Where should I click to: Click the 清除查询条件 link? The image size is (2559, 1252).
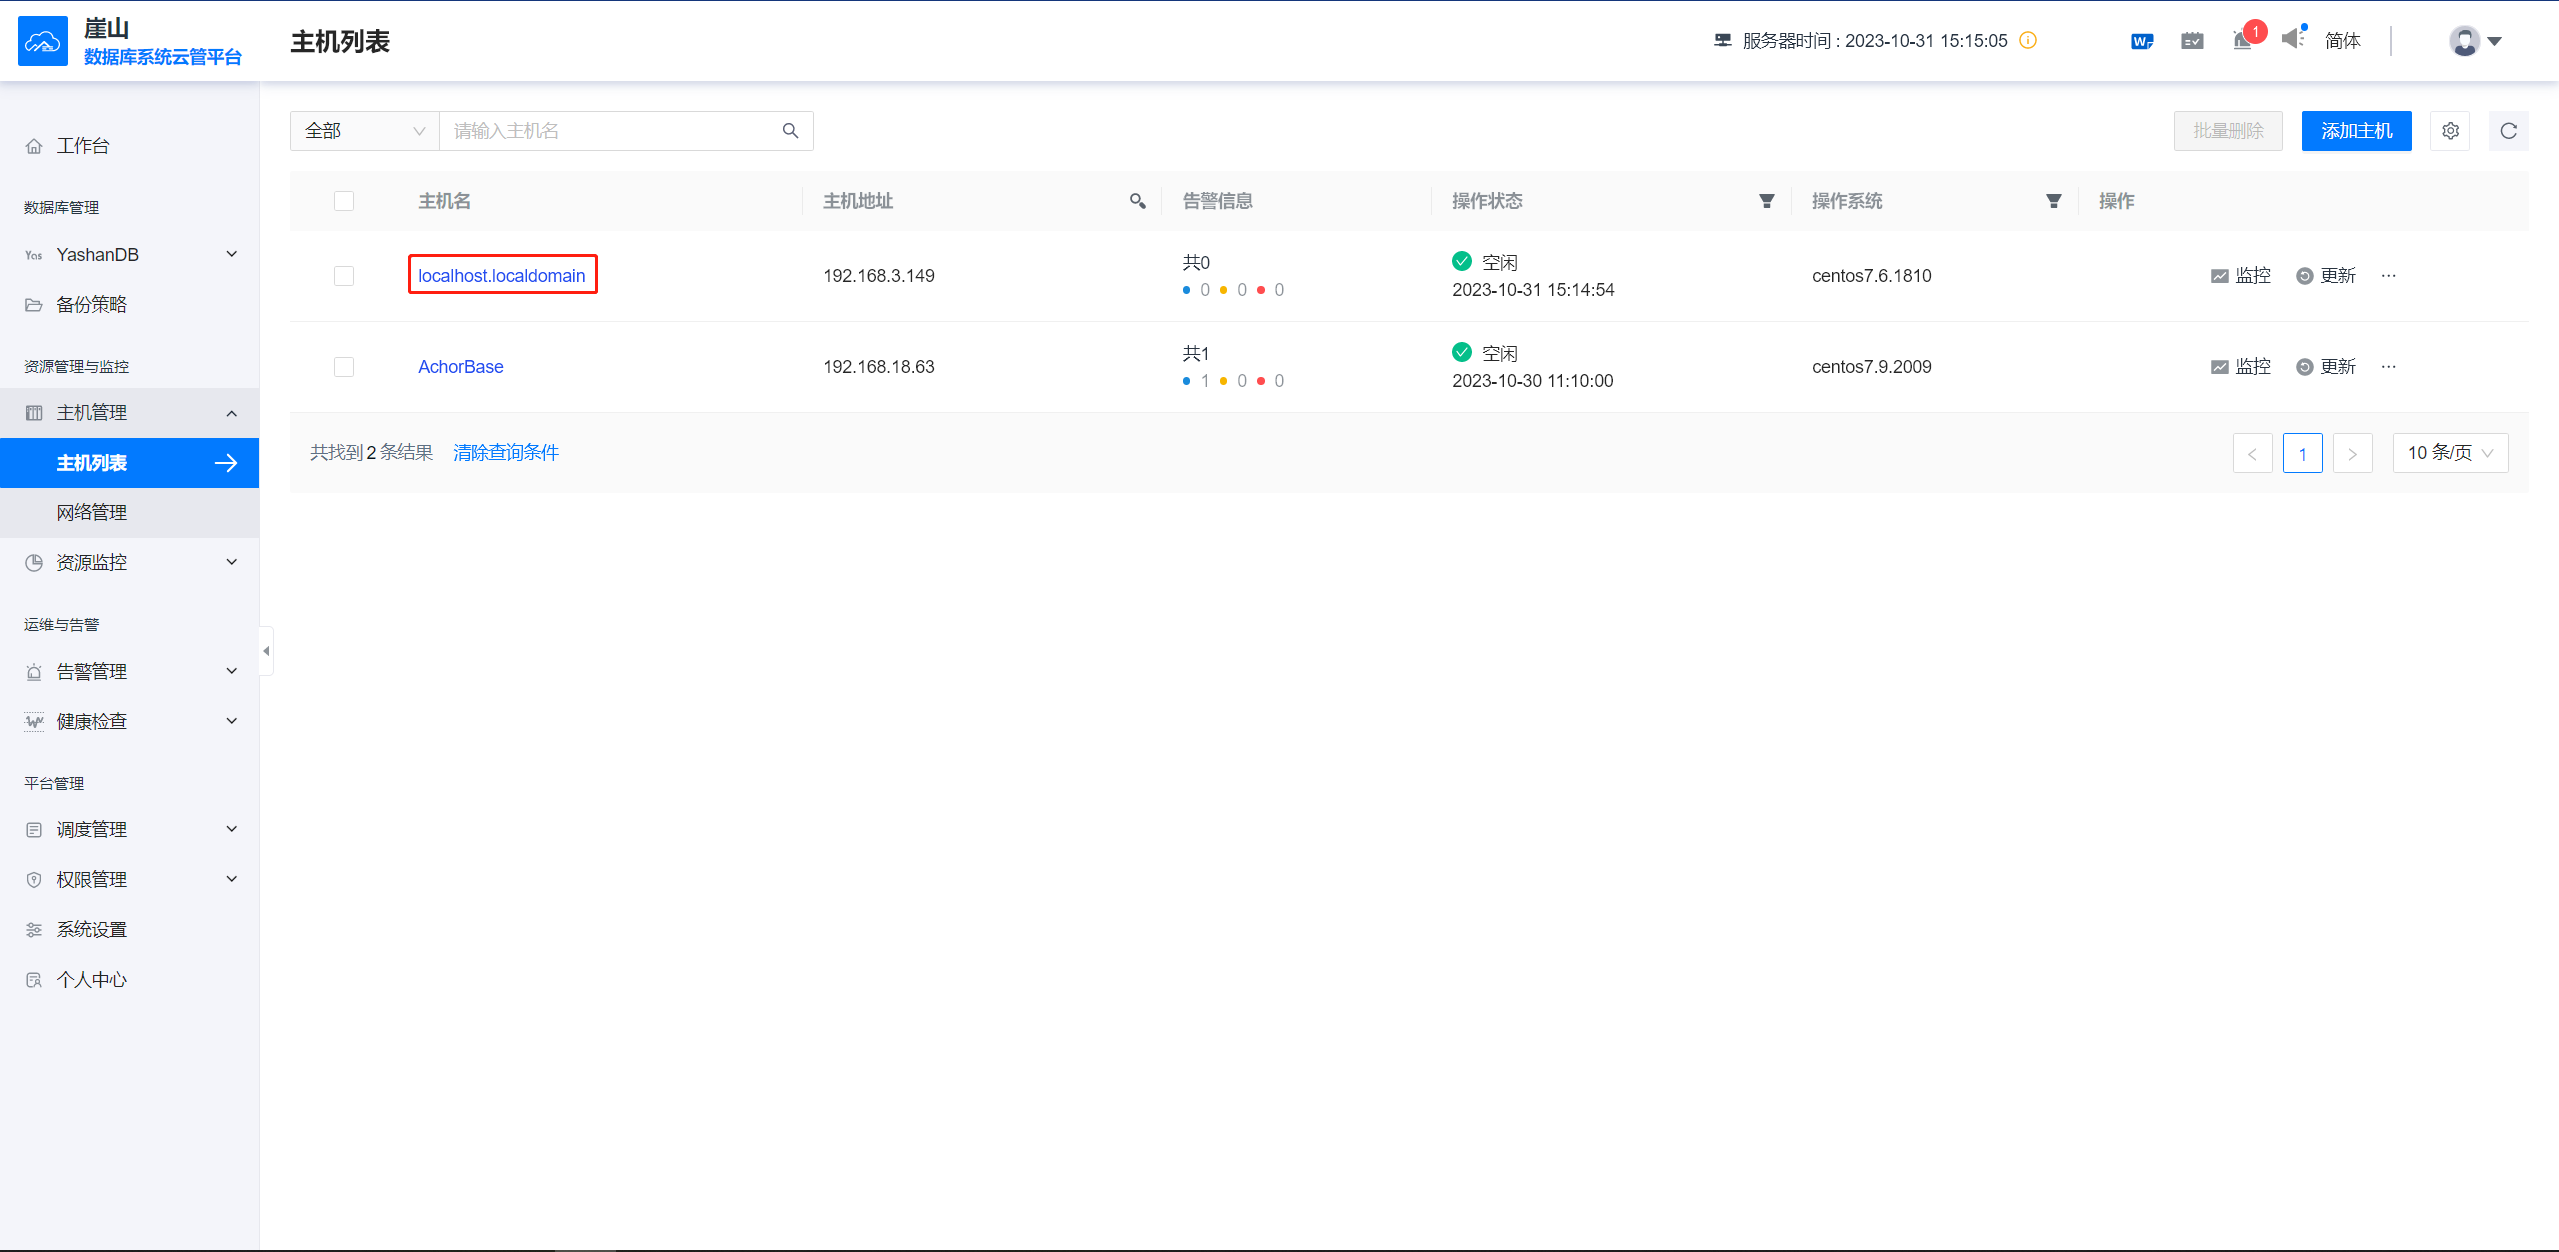(506, 453)
